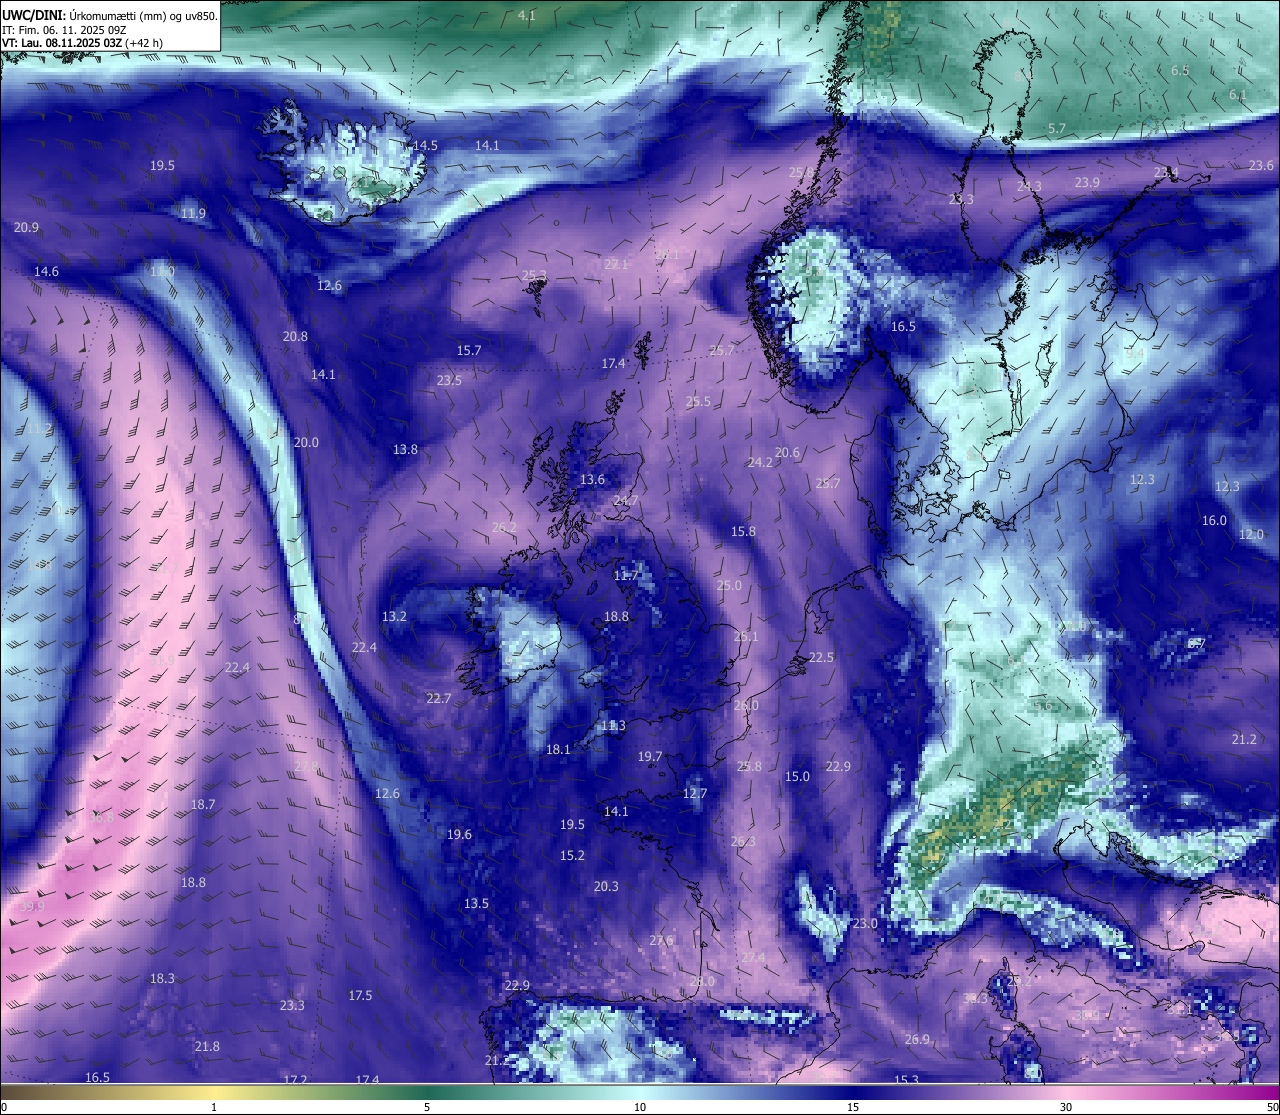1280x1115 pixels.
Task: Click the 11.9 value label
Action: click(194, 214)
